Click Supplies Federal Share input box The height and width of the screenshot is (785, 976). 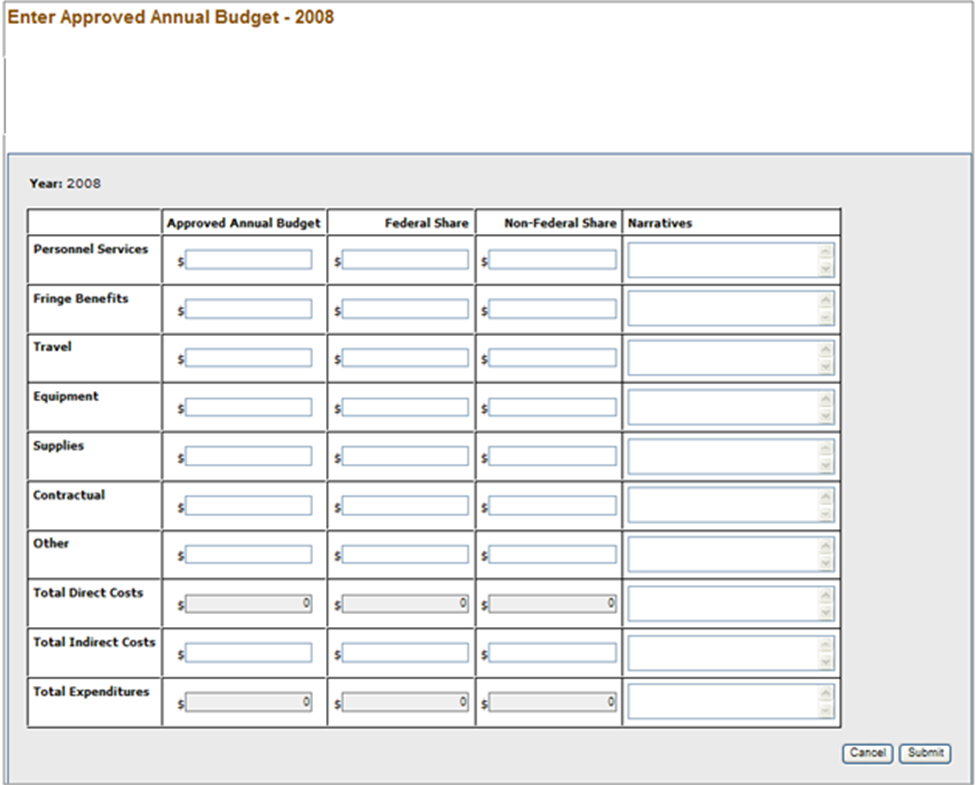click(405, 457)
